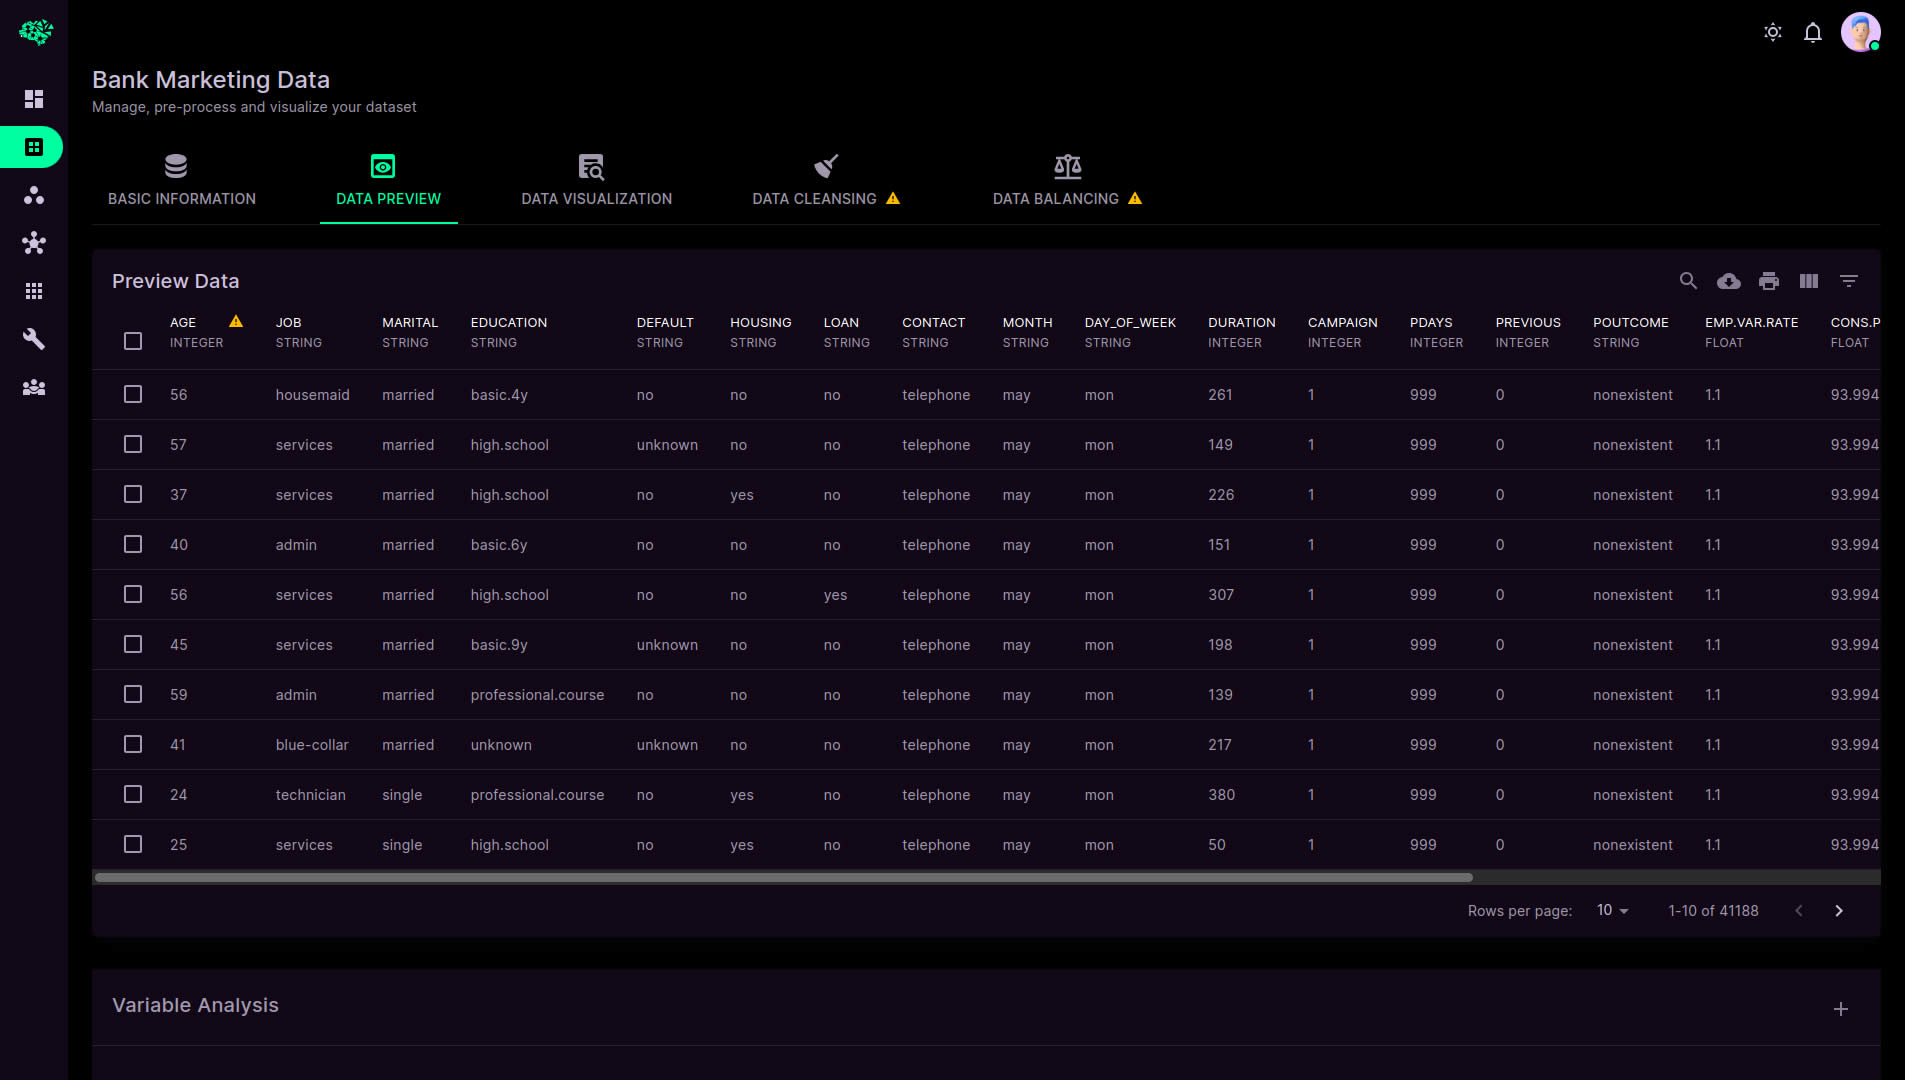Click AGE column warning triangle
The width and height of the screenshot is (1905, 1080).
click(236, 321)
